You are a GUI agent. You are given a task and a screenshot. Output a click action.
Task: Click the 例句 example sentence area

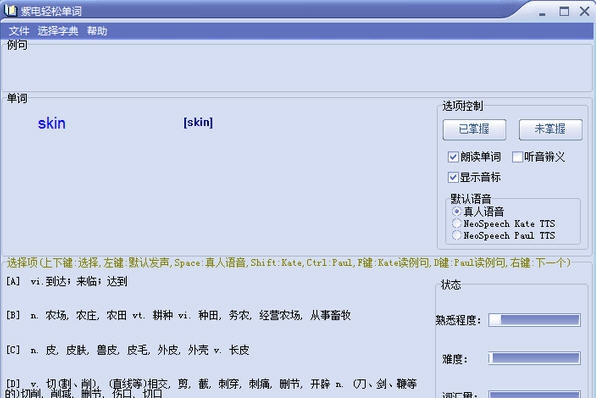[x=298, y=68]
